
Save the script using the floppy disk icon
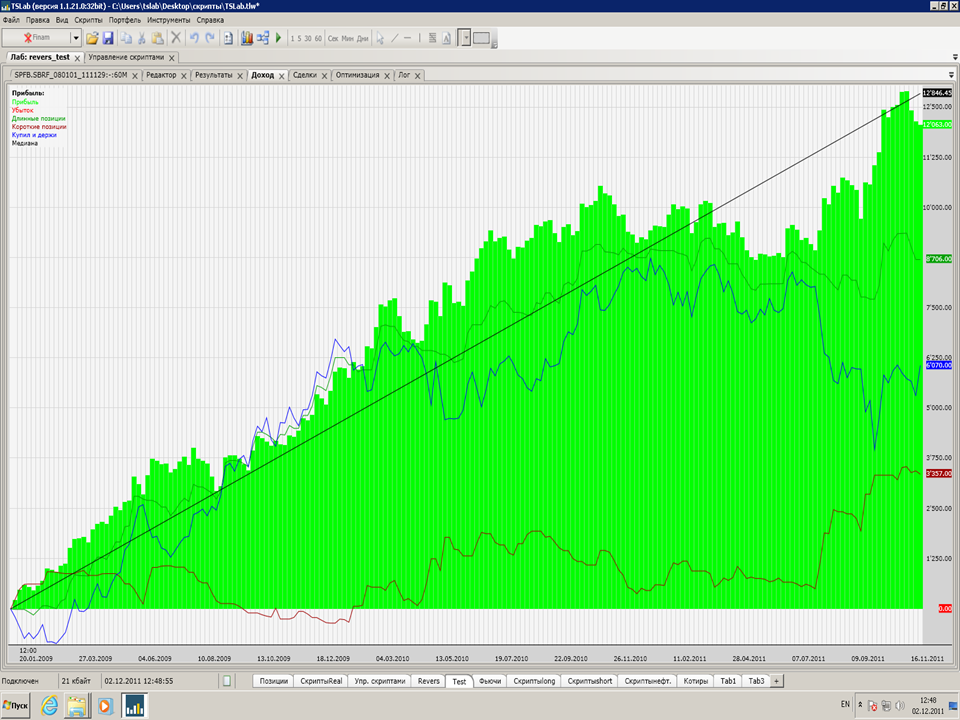click(x=108, y=38)
